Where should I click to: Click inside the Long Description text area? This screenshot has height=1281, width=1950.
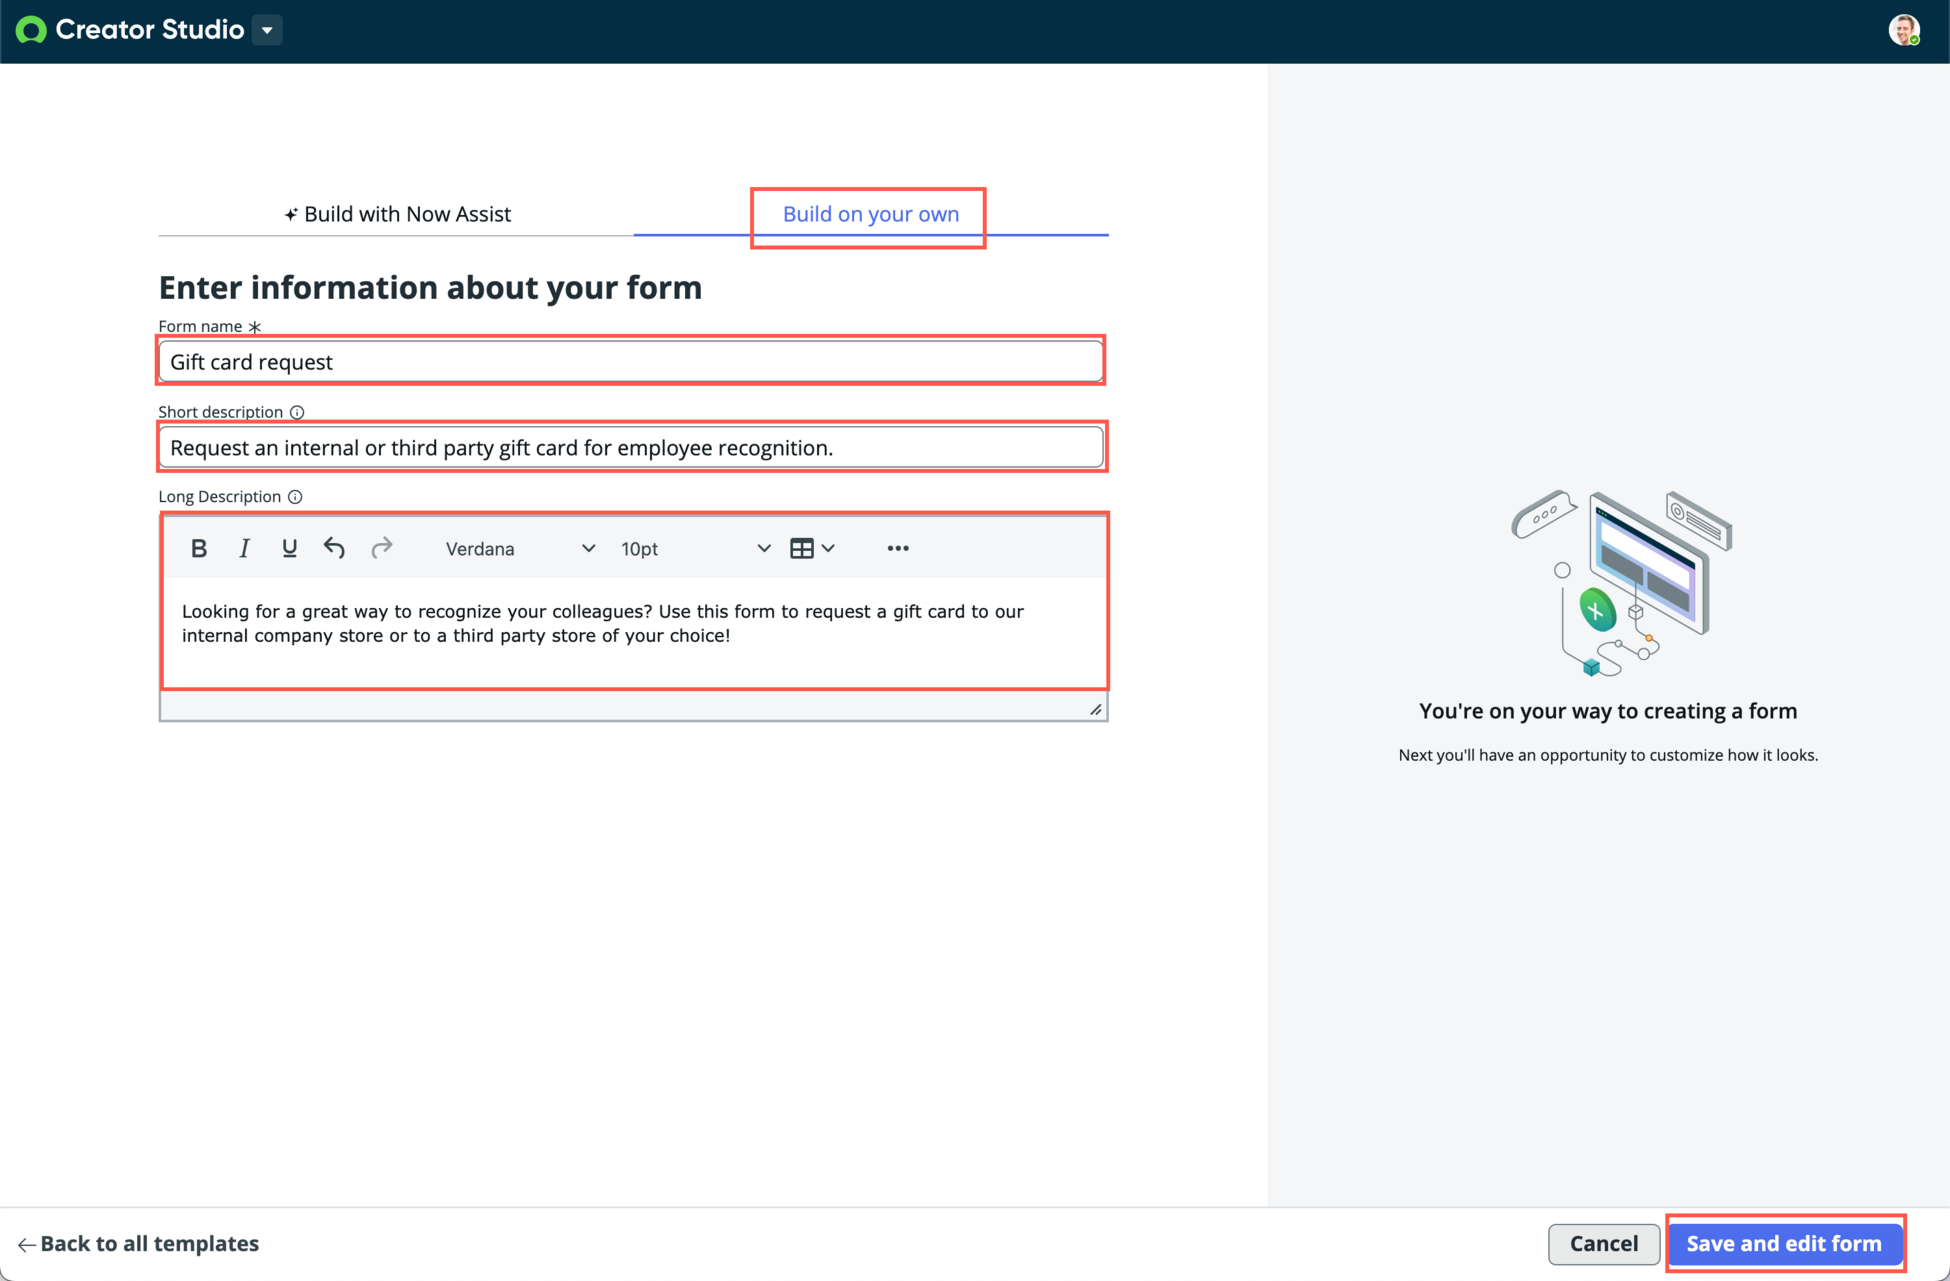634,633
